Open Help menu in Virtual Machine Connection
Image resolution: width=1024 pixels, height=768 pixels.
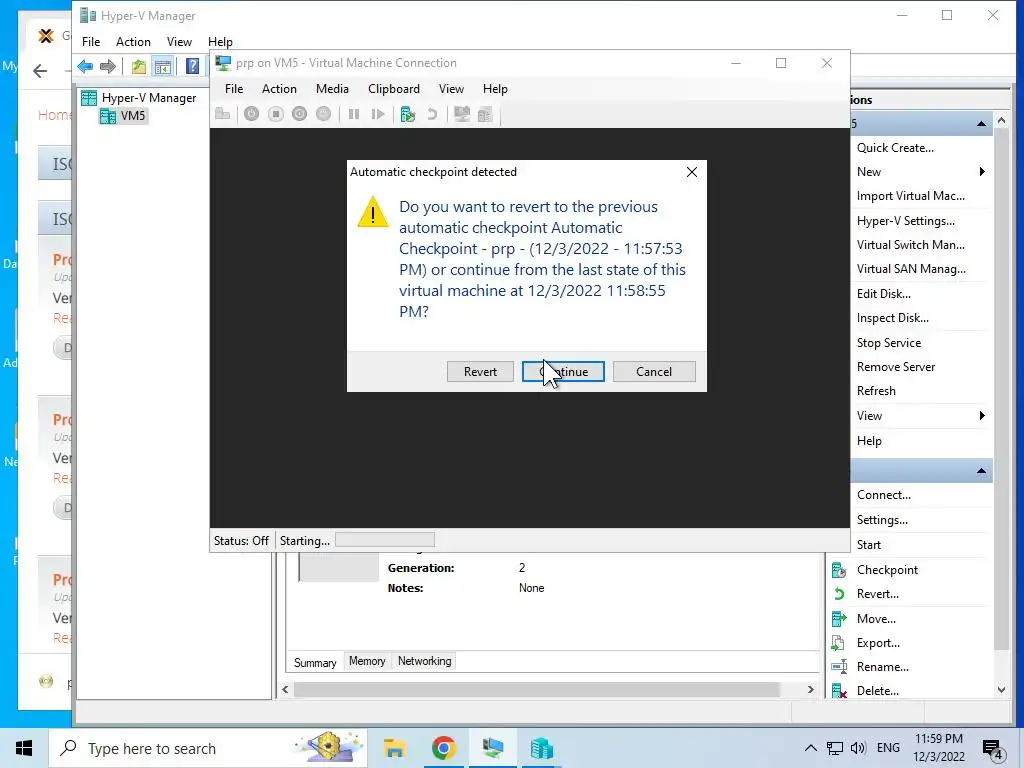coord(495,89)
